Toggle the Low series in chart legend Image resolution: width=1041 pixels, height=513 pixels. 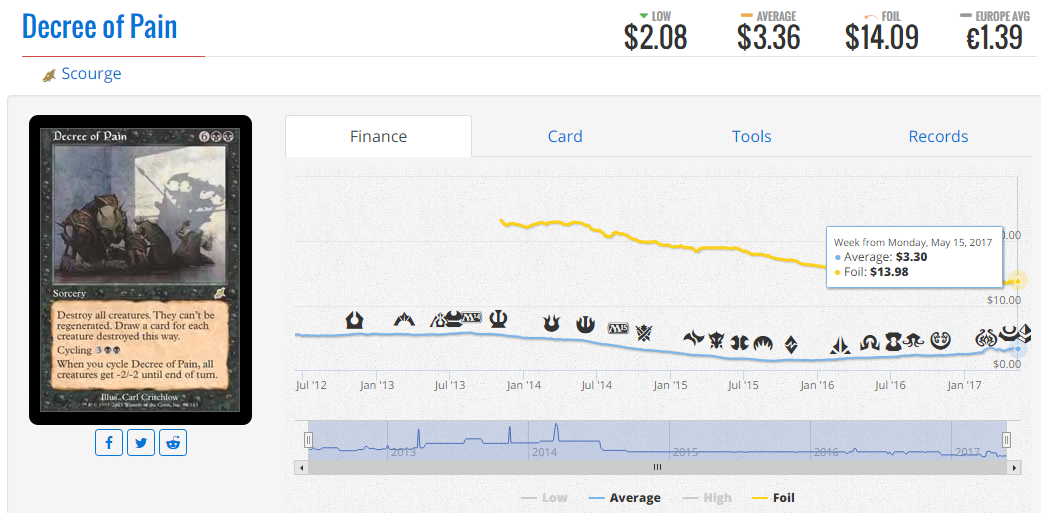click(x=544, y=498)
